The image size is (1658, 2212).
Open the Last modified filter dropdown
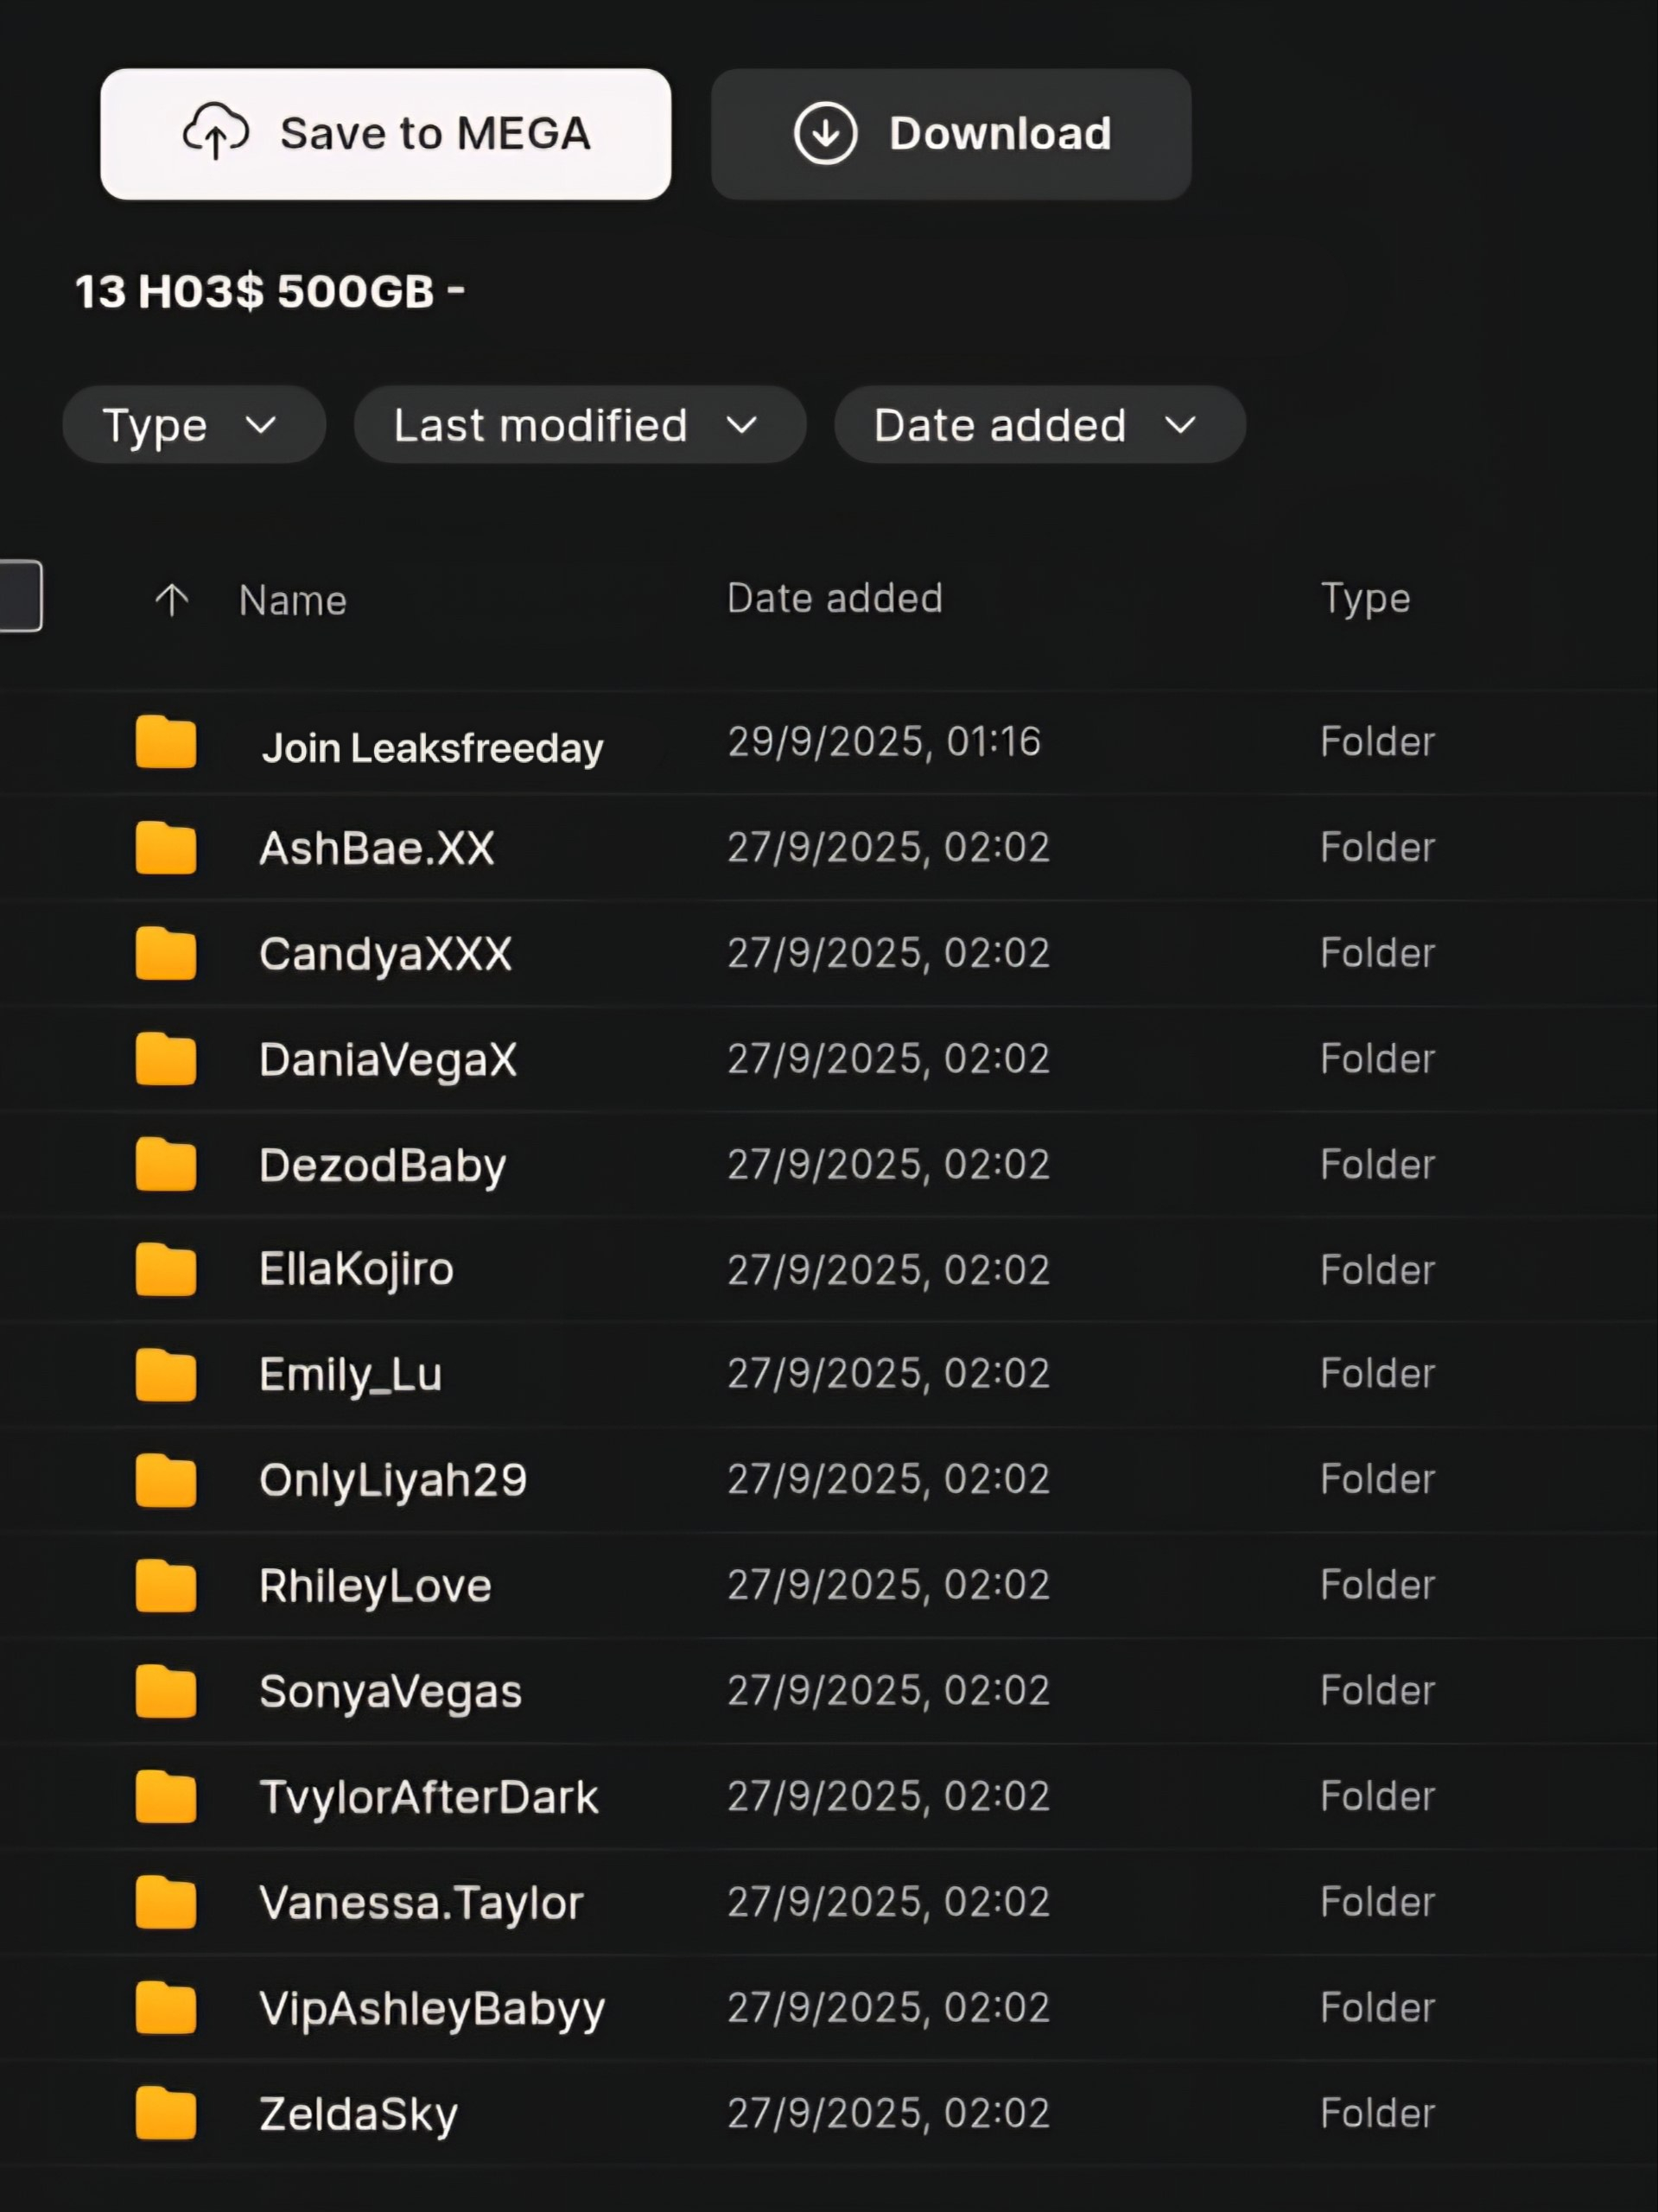tap(580, 425)
